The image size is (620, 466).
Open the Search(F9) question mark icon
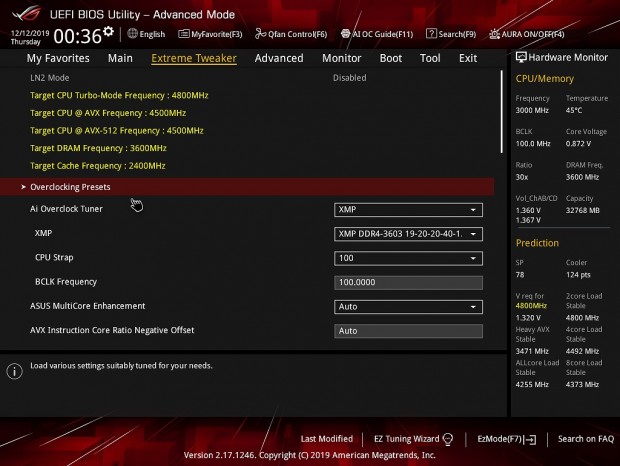[431, 34]
